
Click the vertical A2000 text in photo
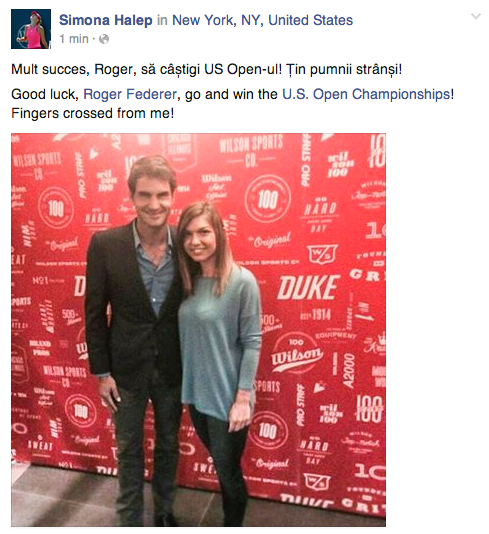[x=349, y=371]
